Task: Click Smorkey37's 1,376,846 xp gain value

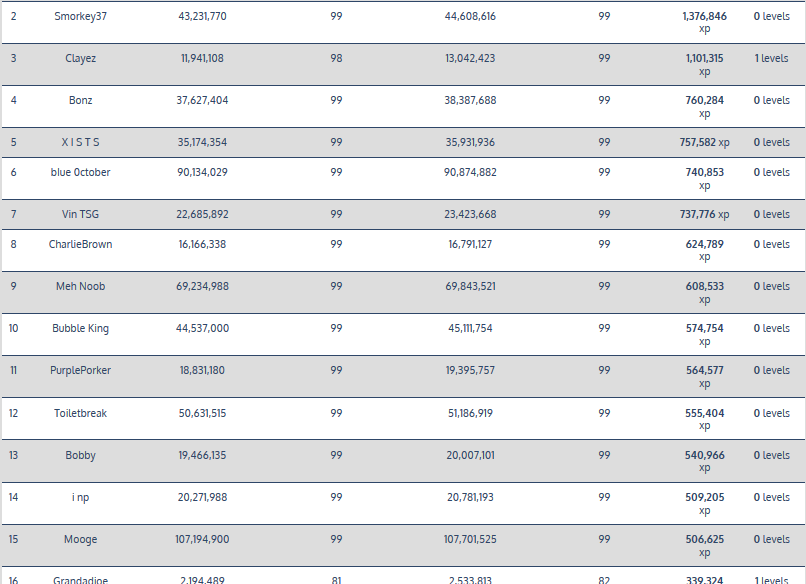Action: pos(704,16)
